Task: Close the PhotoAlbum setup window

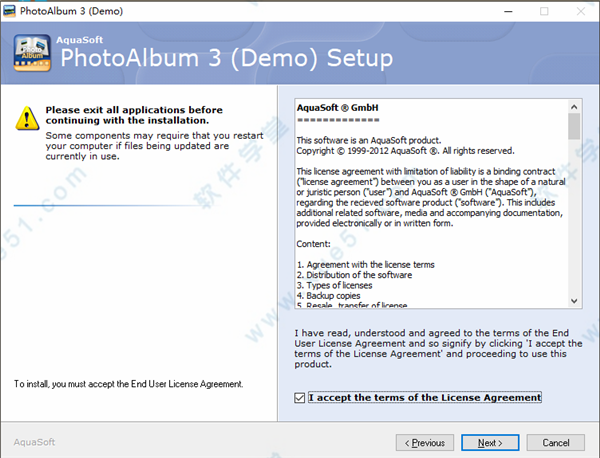Action: point(580,11)
